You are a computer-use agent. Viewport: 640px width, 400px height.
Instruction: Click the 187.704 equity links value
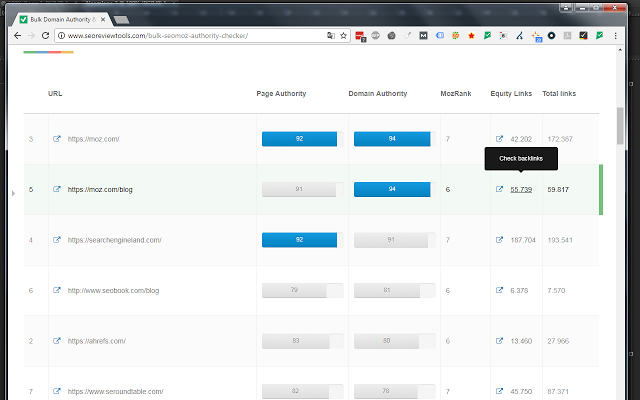523,240
